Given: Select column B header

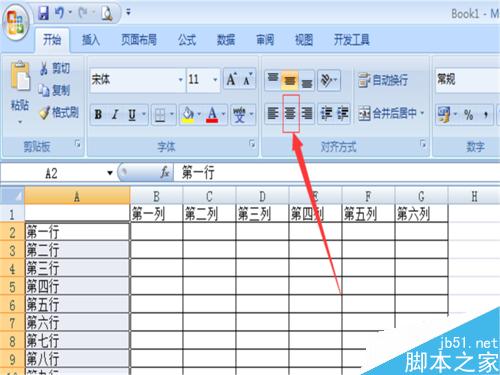Looking at the screenshot, I should [x=156, y=196].
